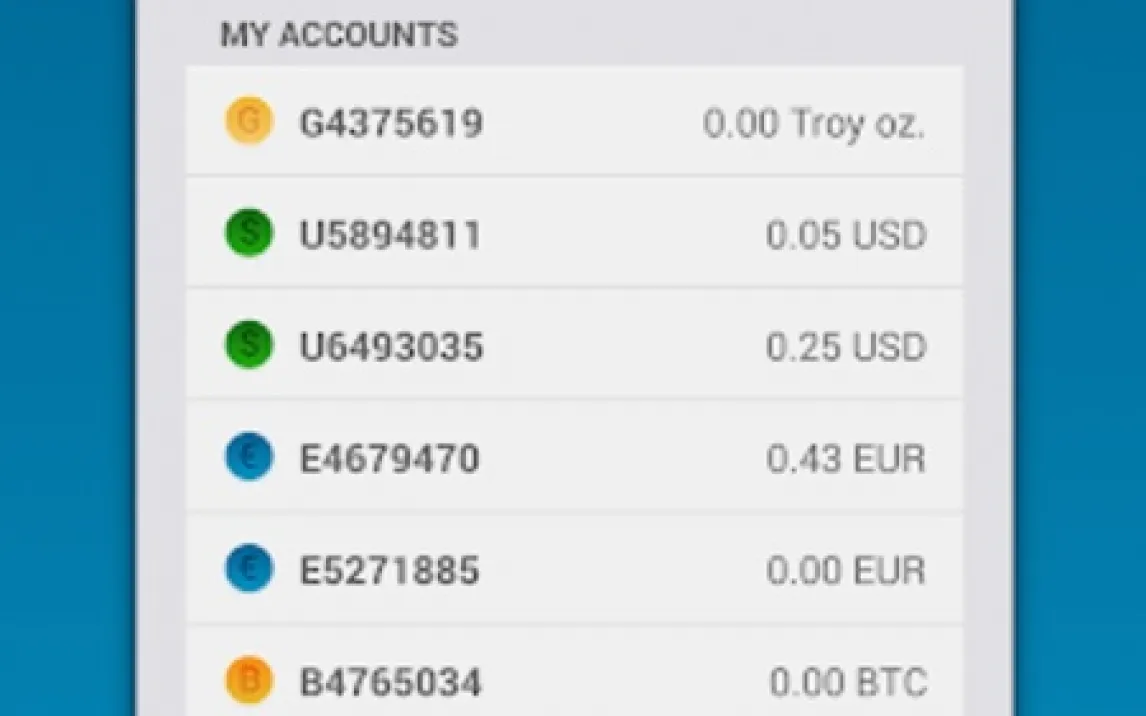The width and height of the screenshot is (1146, 716).
Task: Click the blue euro icon beside E5271885
Action: point(248,570)
